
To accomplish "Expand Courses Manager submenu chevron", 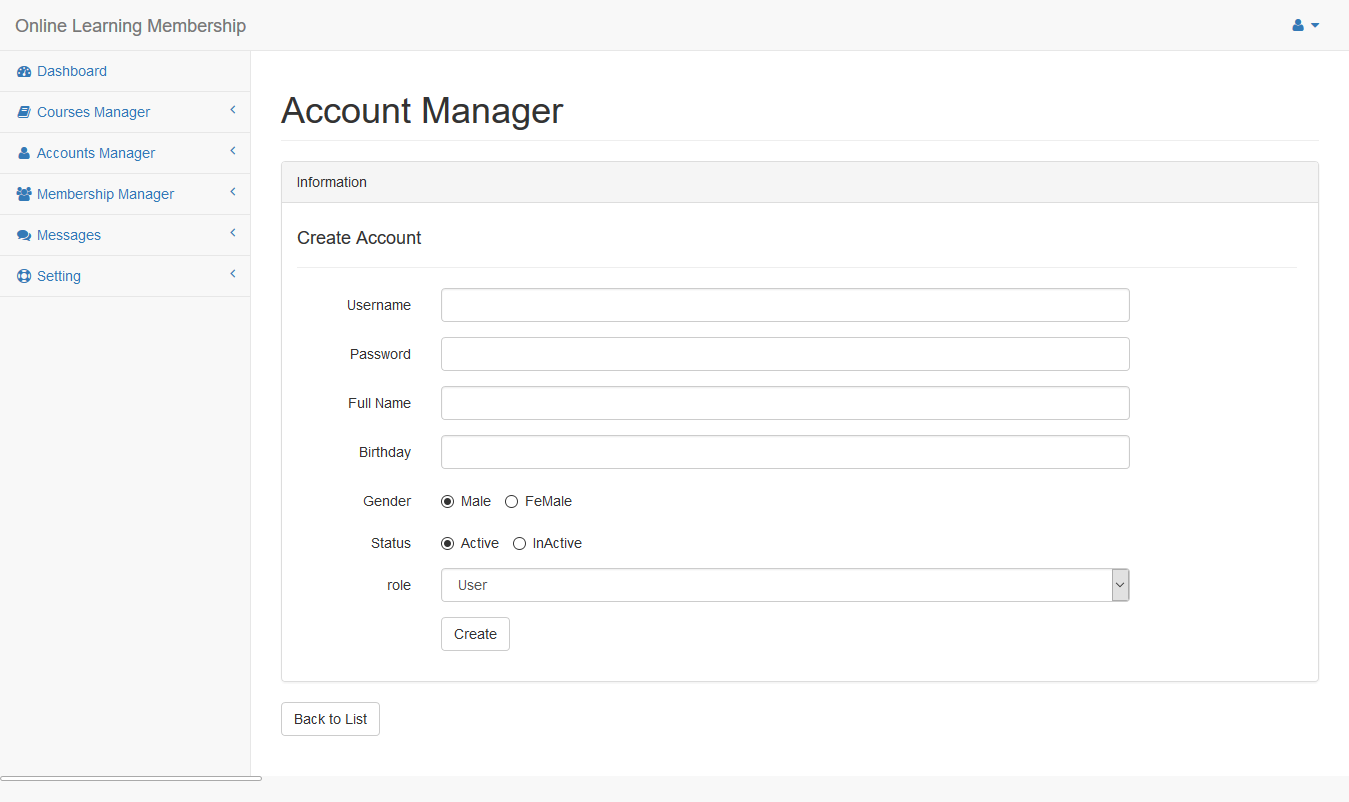I will (232, 110).
